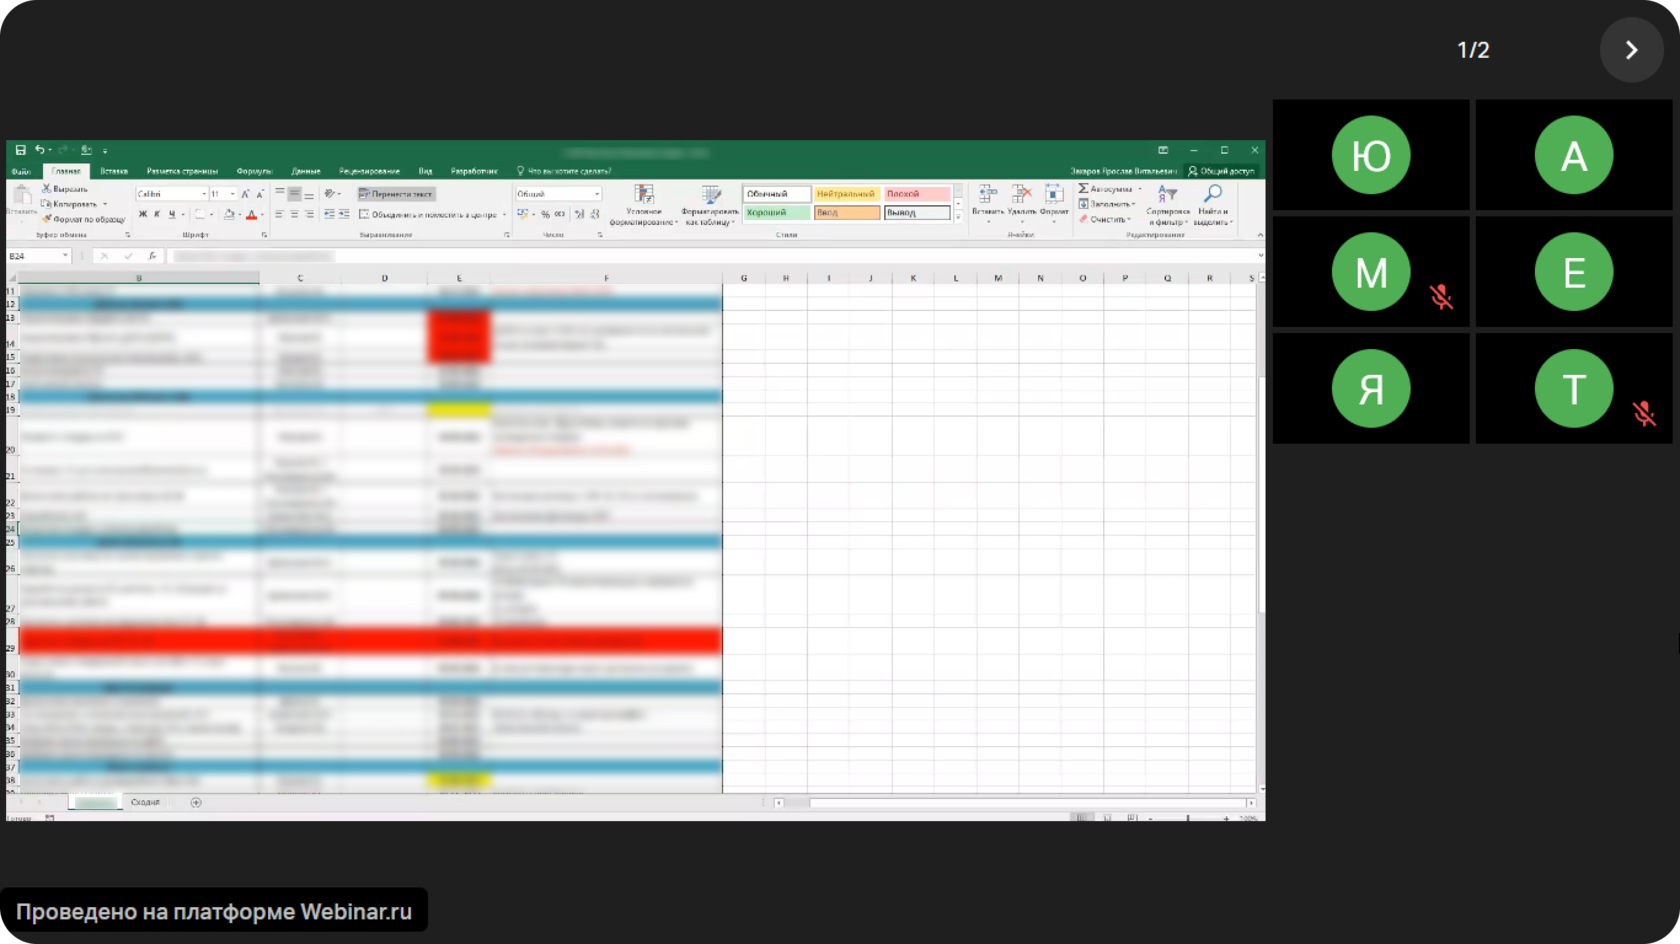Screen dimensions: 1680x944
Task: Open Conditional Formatting (Условное форматирование)
Action: [644, 203]
